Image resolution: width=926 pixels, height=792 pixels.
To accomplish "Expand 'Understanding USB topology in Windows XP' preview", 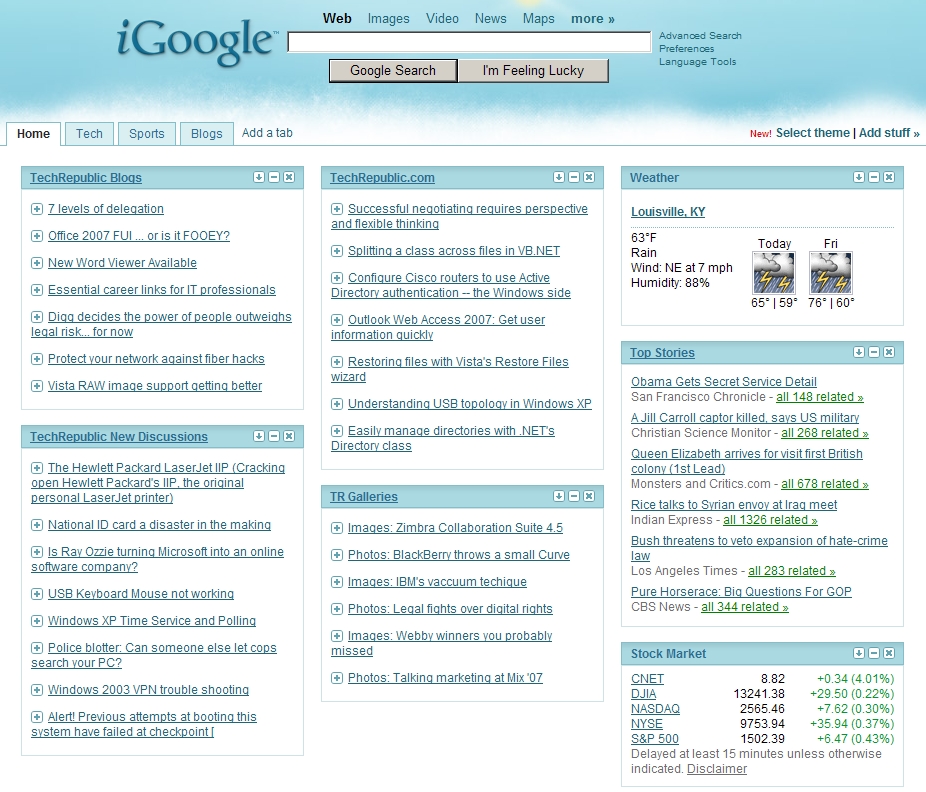I will pos(337,404).
